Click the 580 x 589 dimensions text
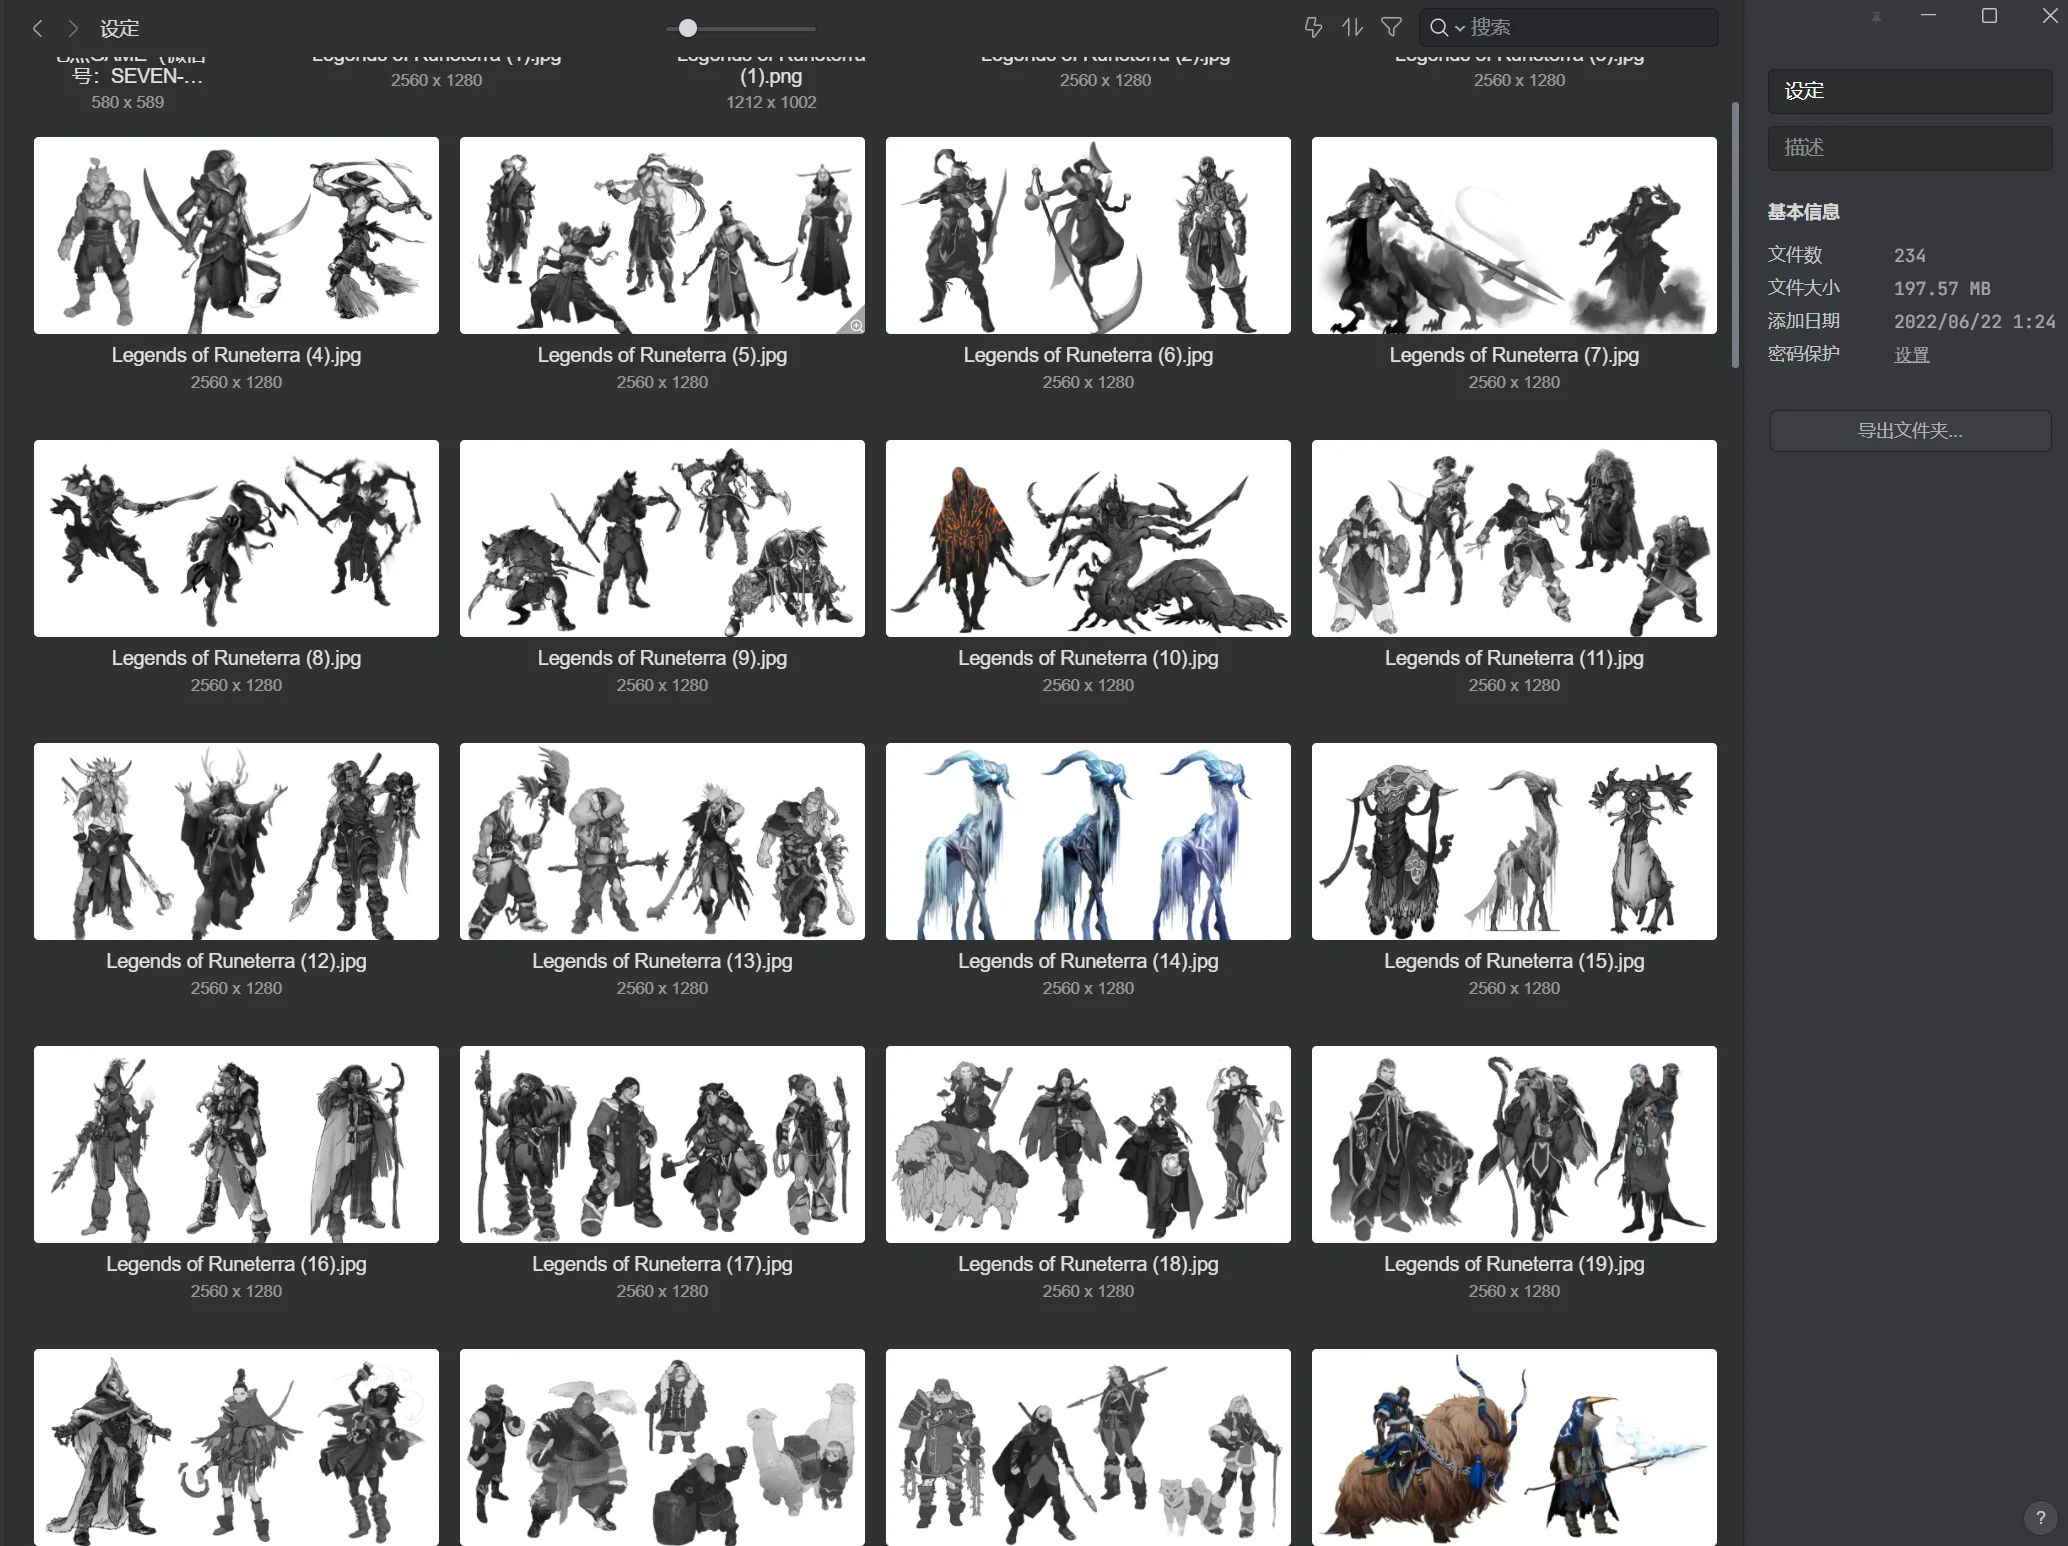The width and height of the screenshot is (2068, 1546). click(127, 102)
